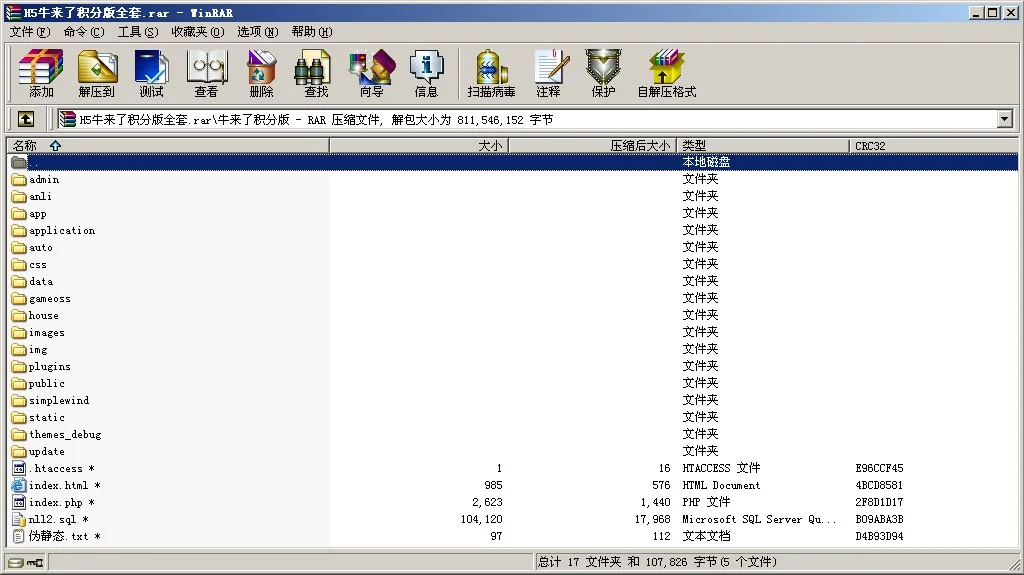The height and width of the screenshot is (575, 1024).
Task: Click the Delete (删除) toolbar icon
Action: [x=261, y=73]
